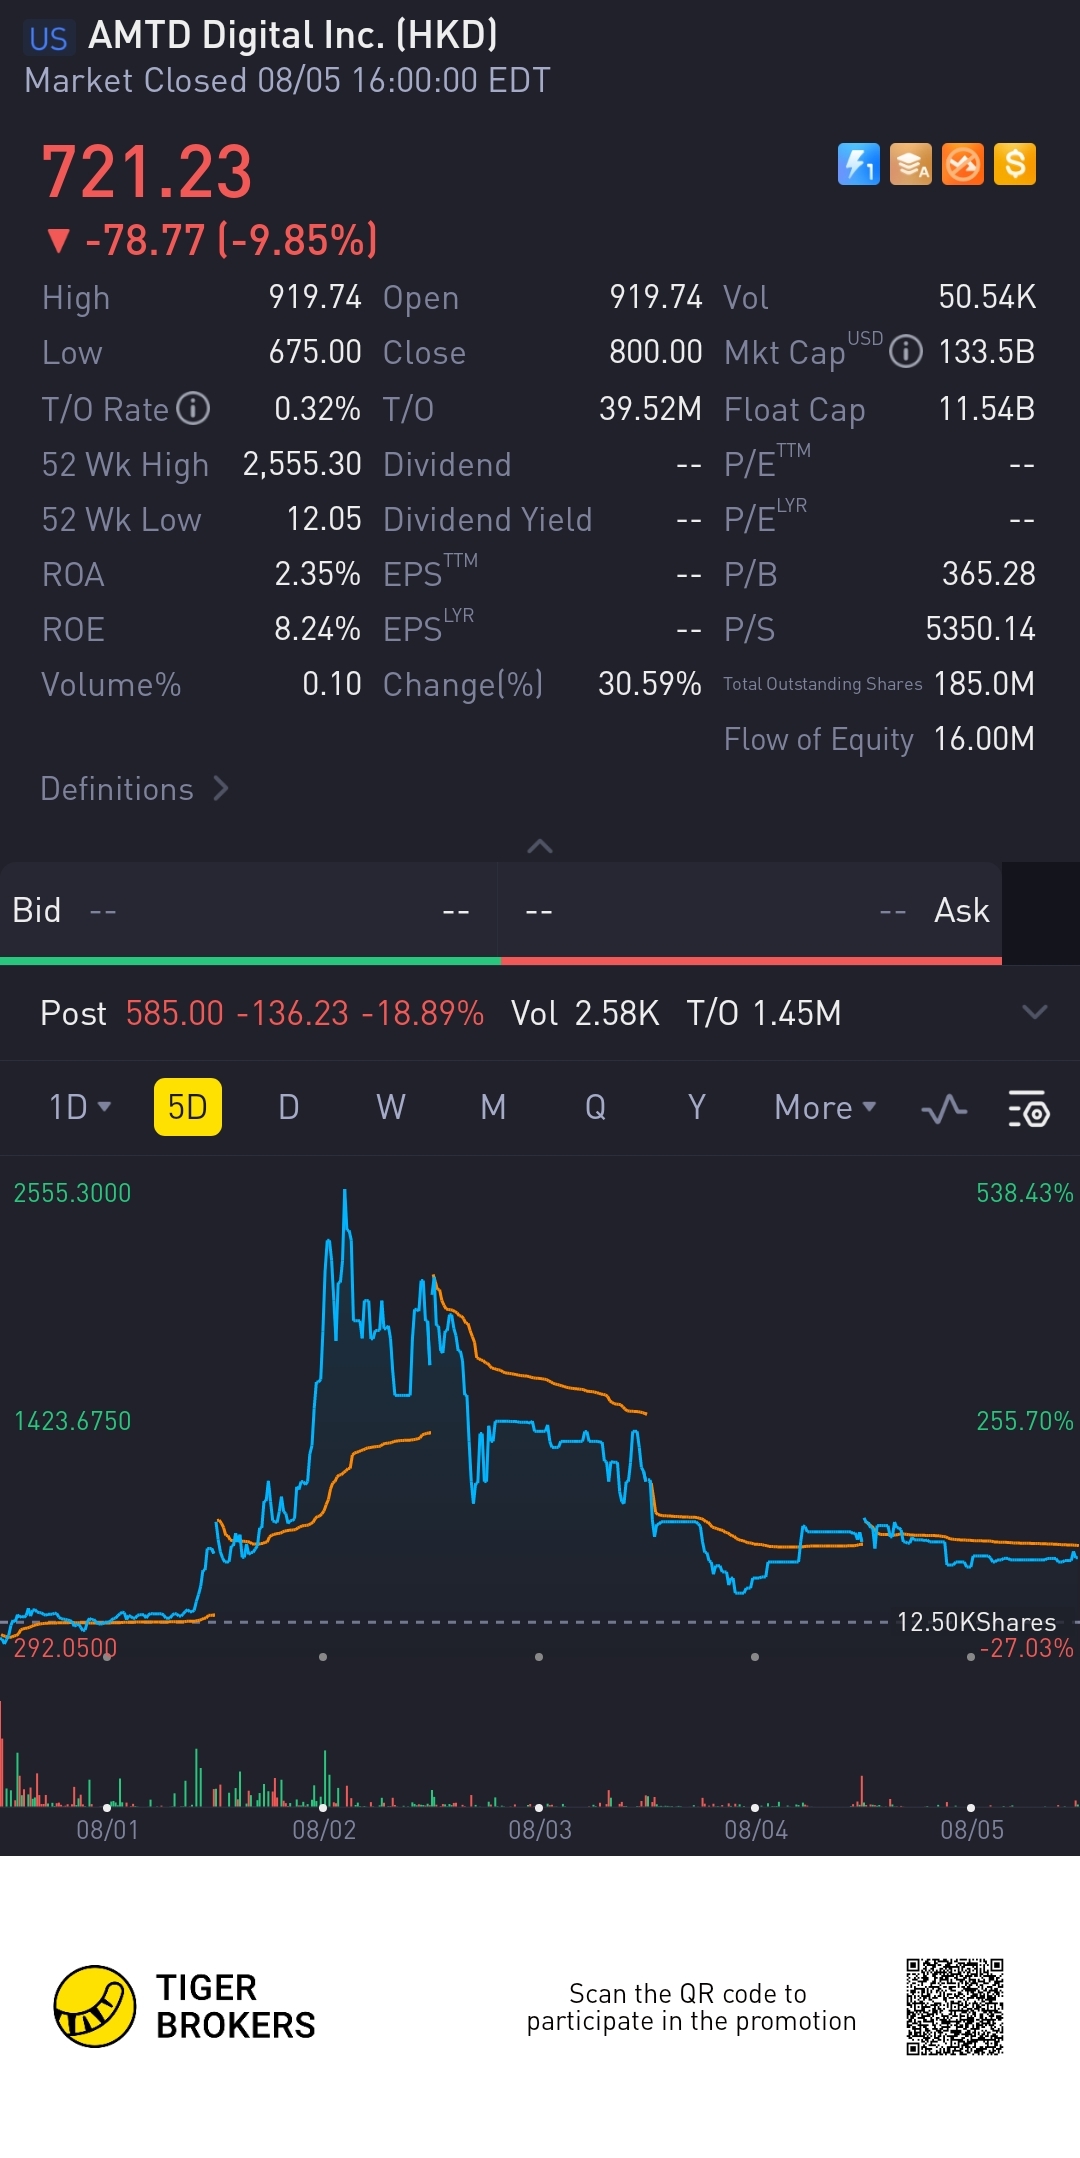Tap the yellow dollar sign badge icon
This screenshot has width=1080, height=2158.
pyautogui.click(x=1015, y=164)
